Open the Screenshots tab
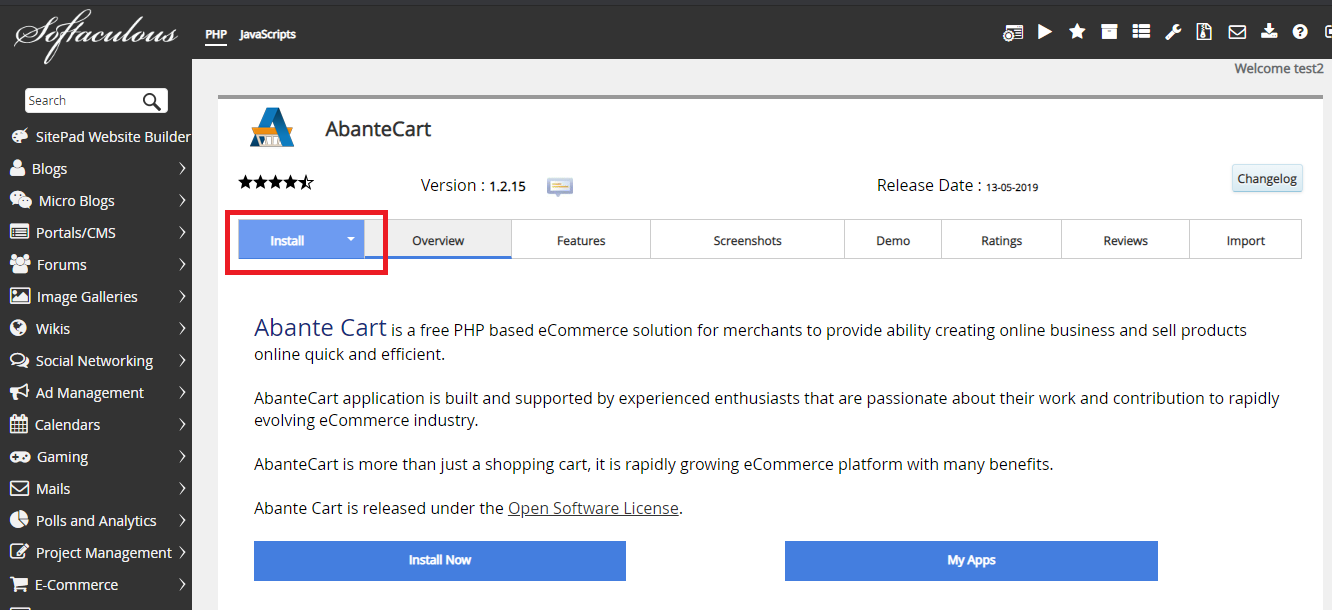This screenshot has width=1332, height=610. [747, 240]
